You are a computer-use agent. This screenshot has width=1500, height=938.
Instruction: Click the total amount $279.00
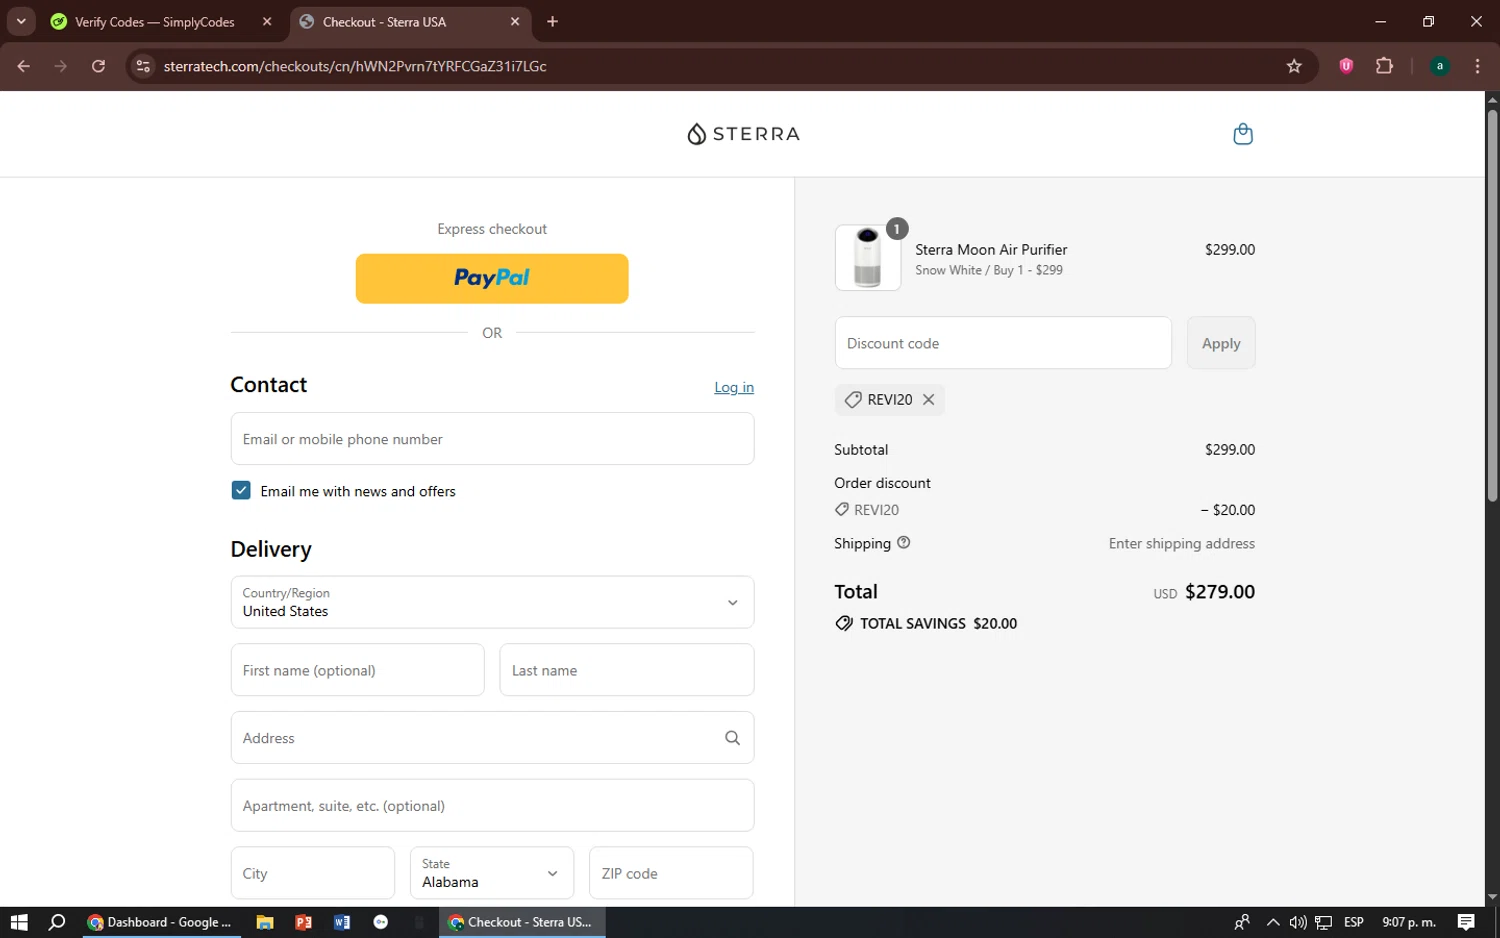pos(1220,592)
